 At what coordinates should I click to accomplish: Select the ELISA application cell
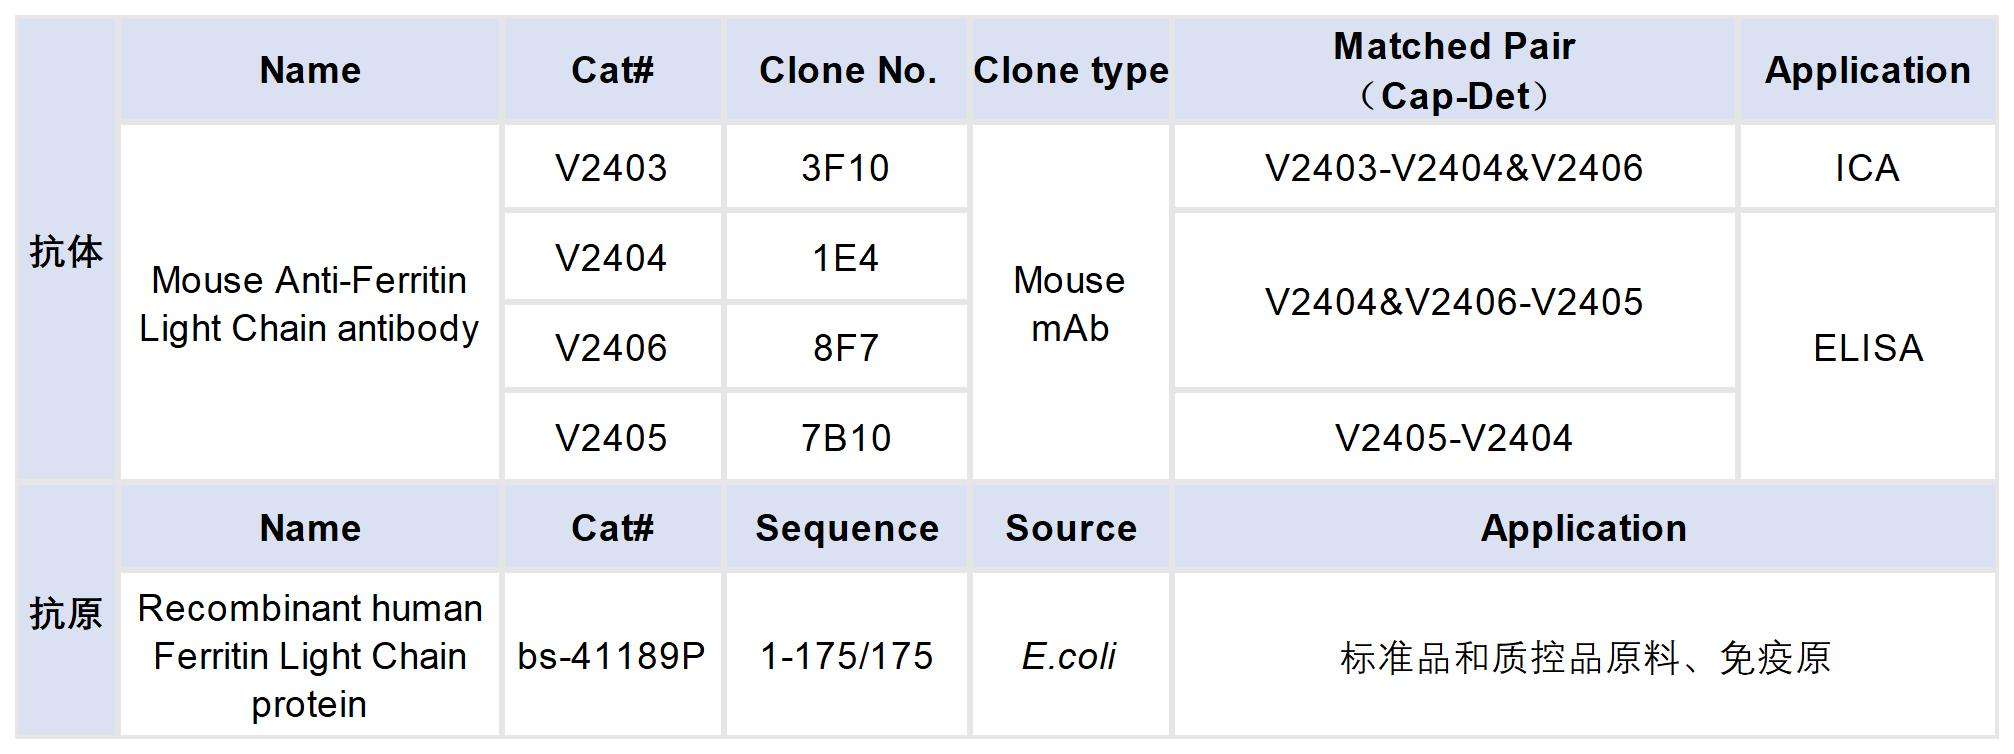click(1867, 348)
